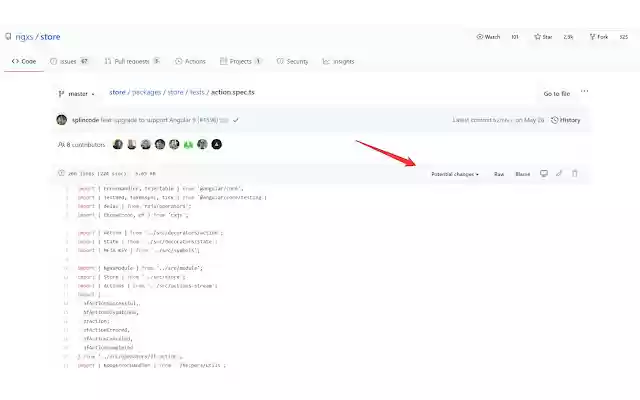Click the Watch button
Image resolution: width=640 pixels, height=400 pixels.
pyautogui.click(x=488, y=37)
